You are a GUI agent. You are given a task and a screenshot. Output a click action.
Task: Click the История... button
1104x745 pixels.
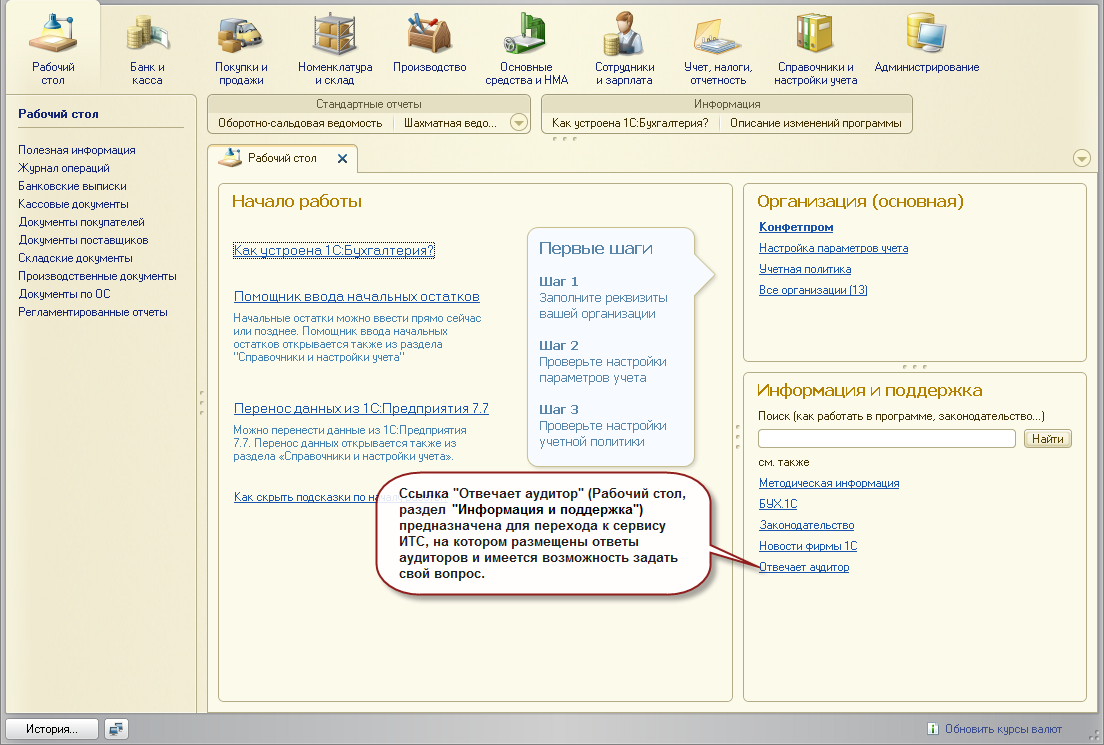click(x=52, y=729)
